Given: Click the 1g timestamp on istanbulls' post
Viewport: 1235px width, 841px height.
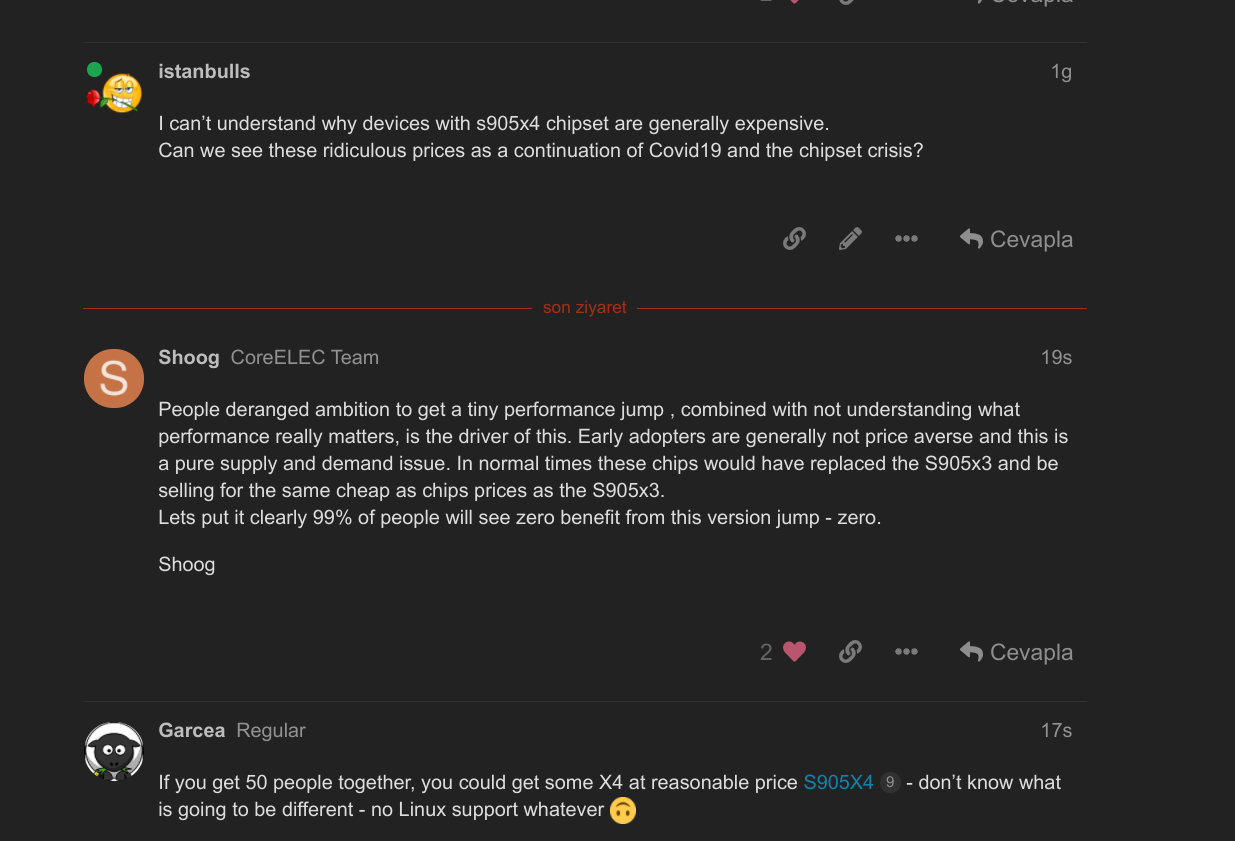Looking at the screenshot, I should [x=1060, y=72].
